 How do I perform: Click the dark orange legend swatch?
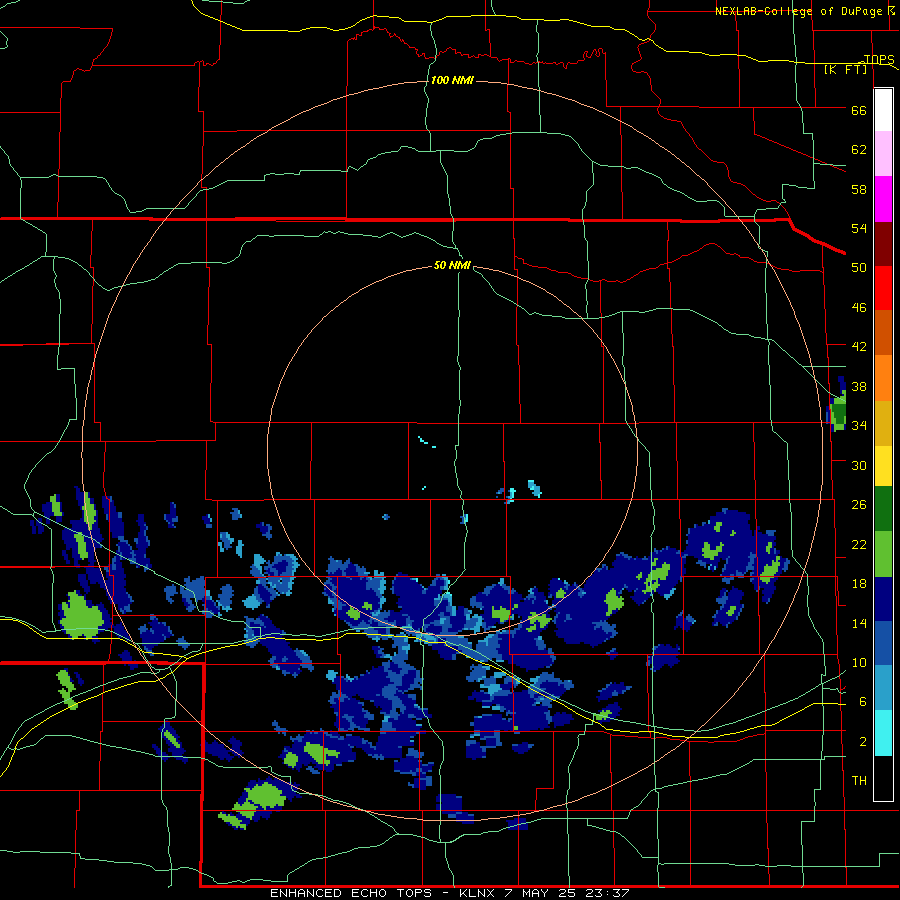coord(883,332)
